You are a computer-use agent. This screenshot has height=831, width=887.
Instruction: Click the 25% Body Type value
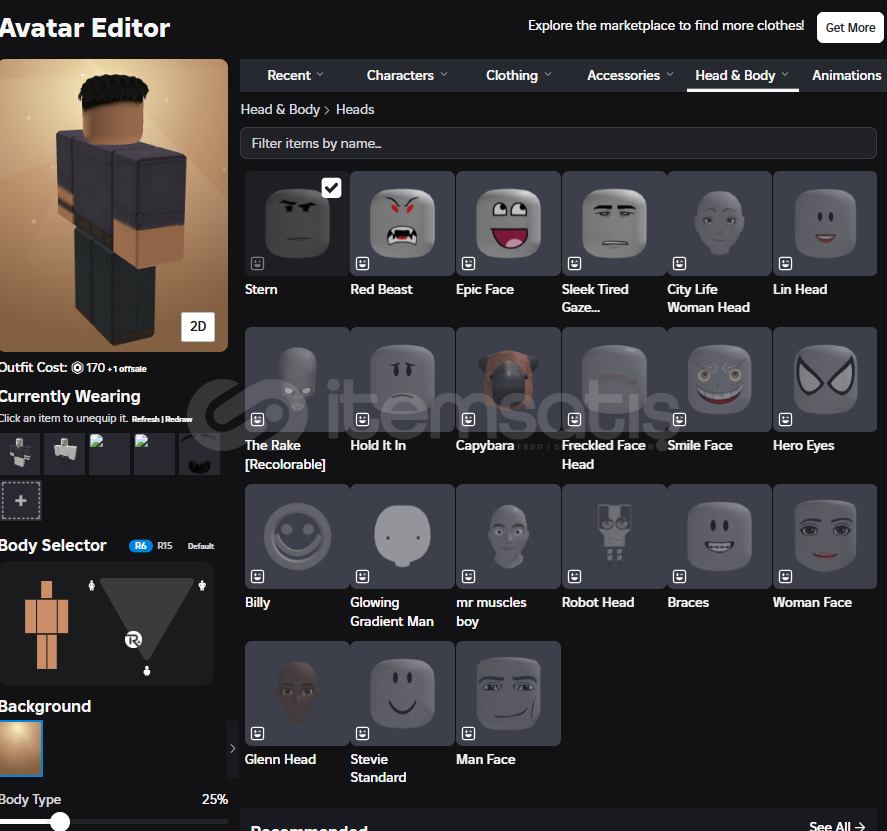pyautogui.click(x=215, y=799)
